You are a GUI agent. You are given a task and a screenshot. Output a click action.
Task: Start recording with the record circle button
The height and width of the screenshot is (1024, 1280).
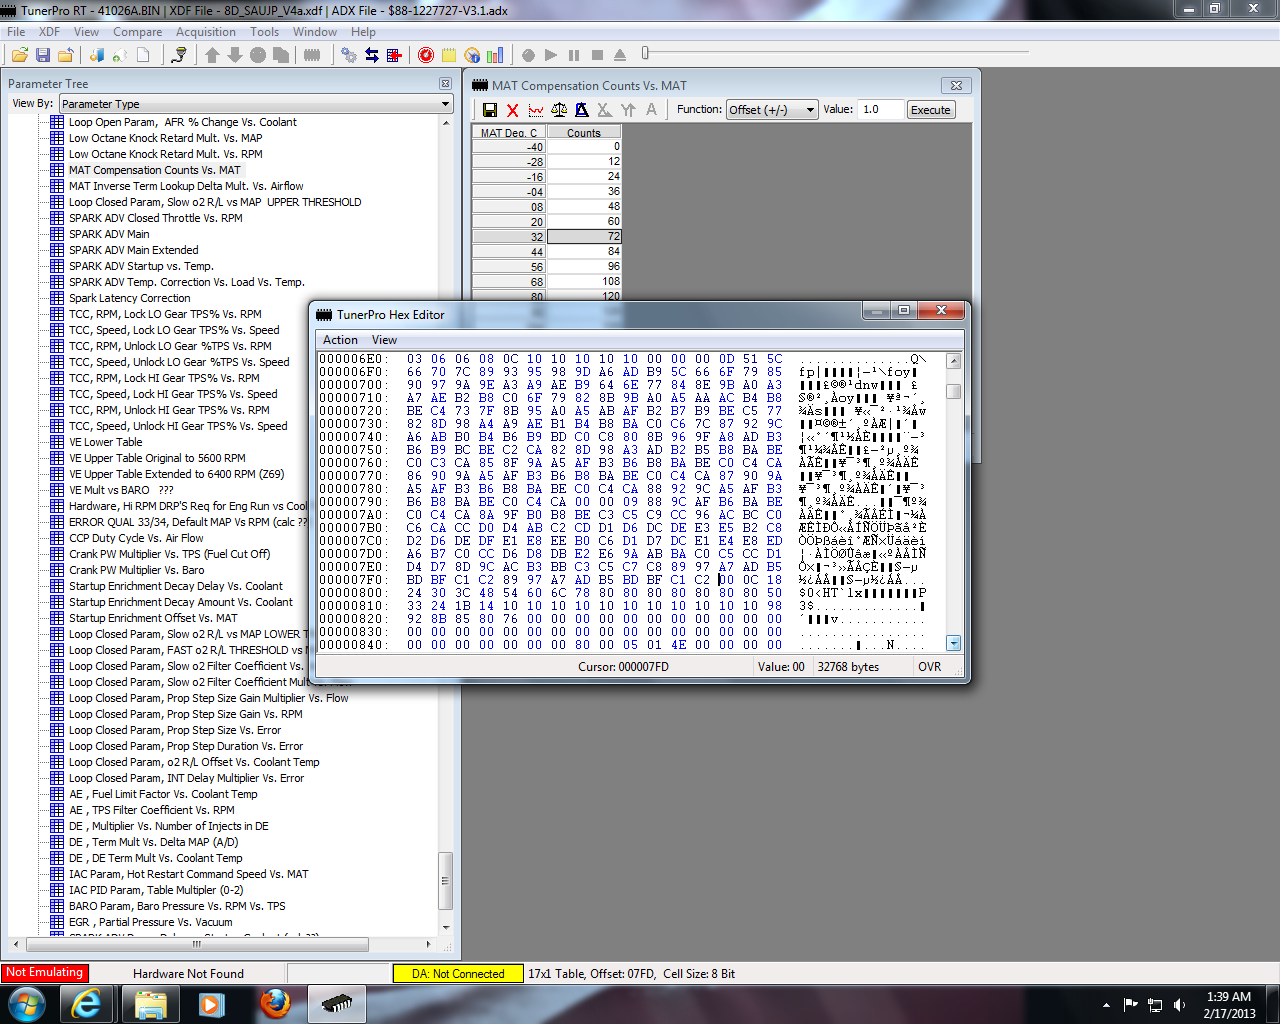[528, 55]
